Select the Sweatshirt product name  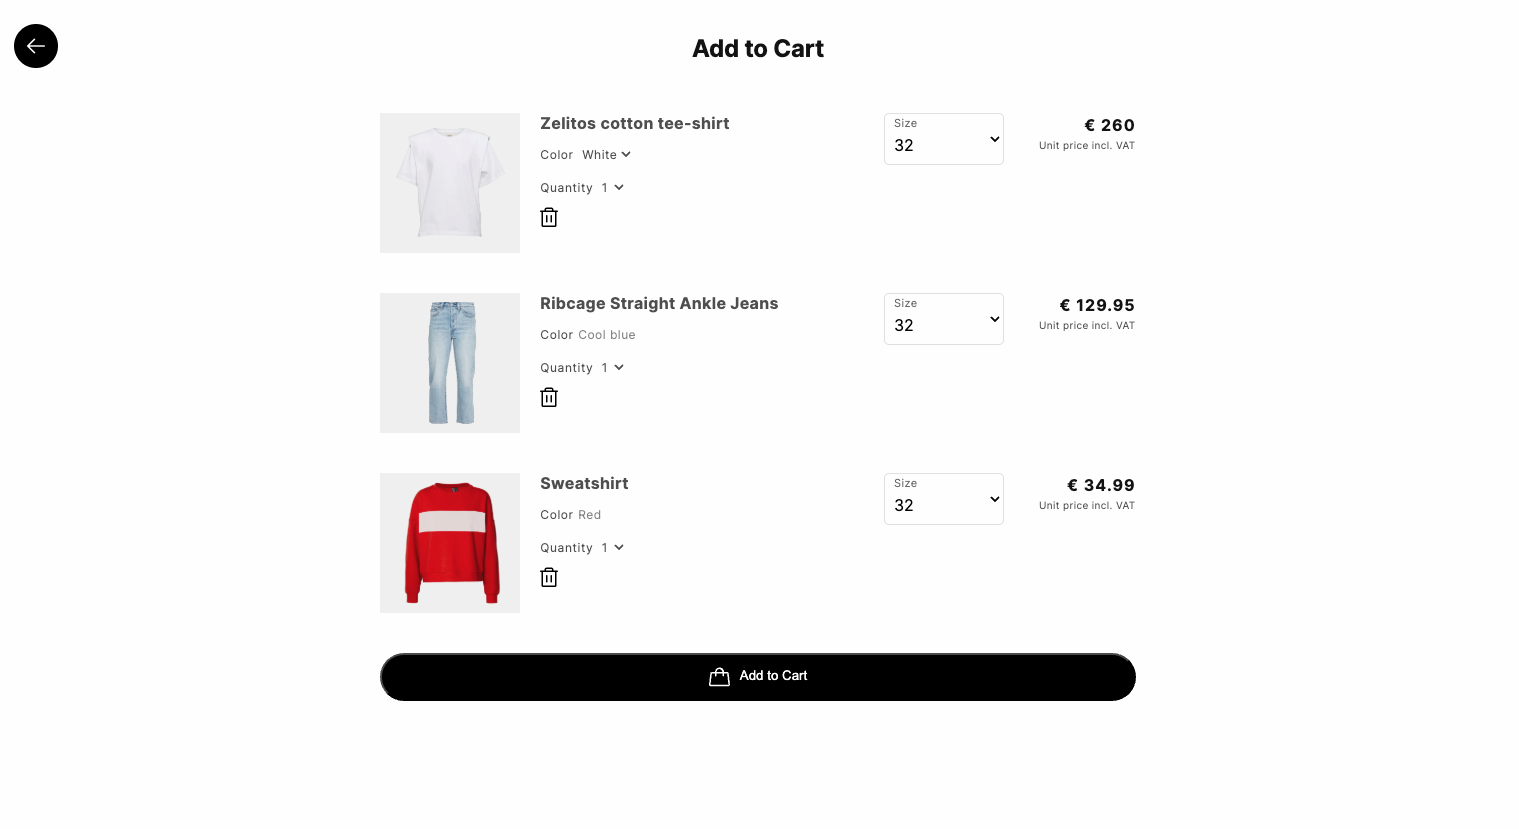click(584, 483)
